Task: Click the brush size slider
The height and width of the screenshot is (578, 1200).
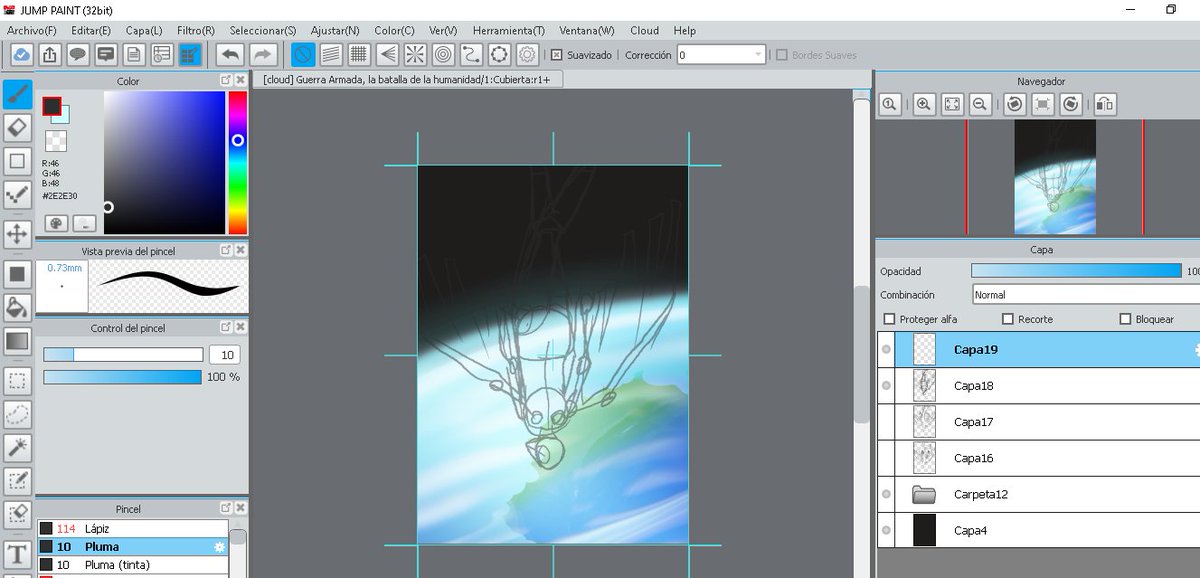Action: 123,354
